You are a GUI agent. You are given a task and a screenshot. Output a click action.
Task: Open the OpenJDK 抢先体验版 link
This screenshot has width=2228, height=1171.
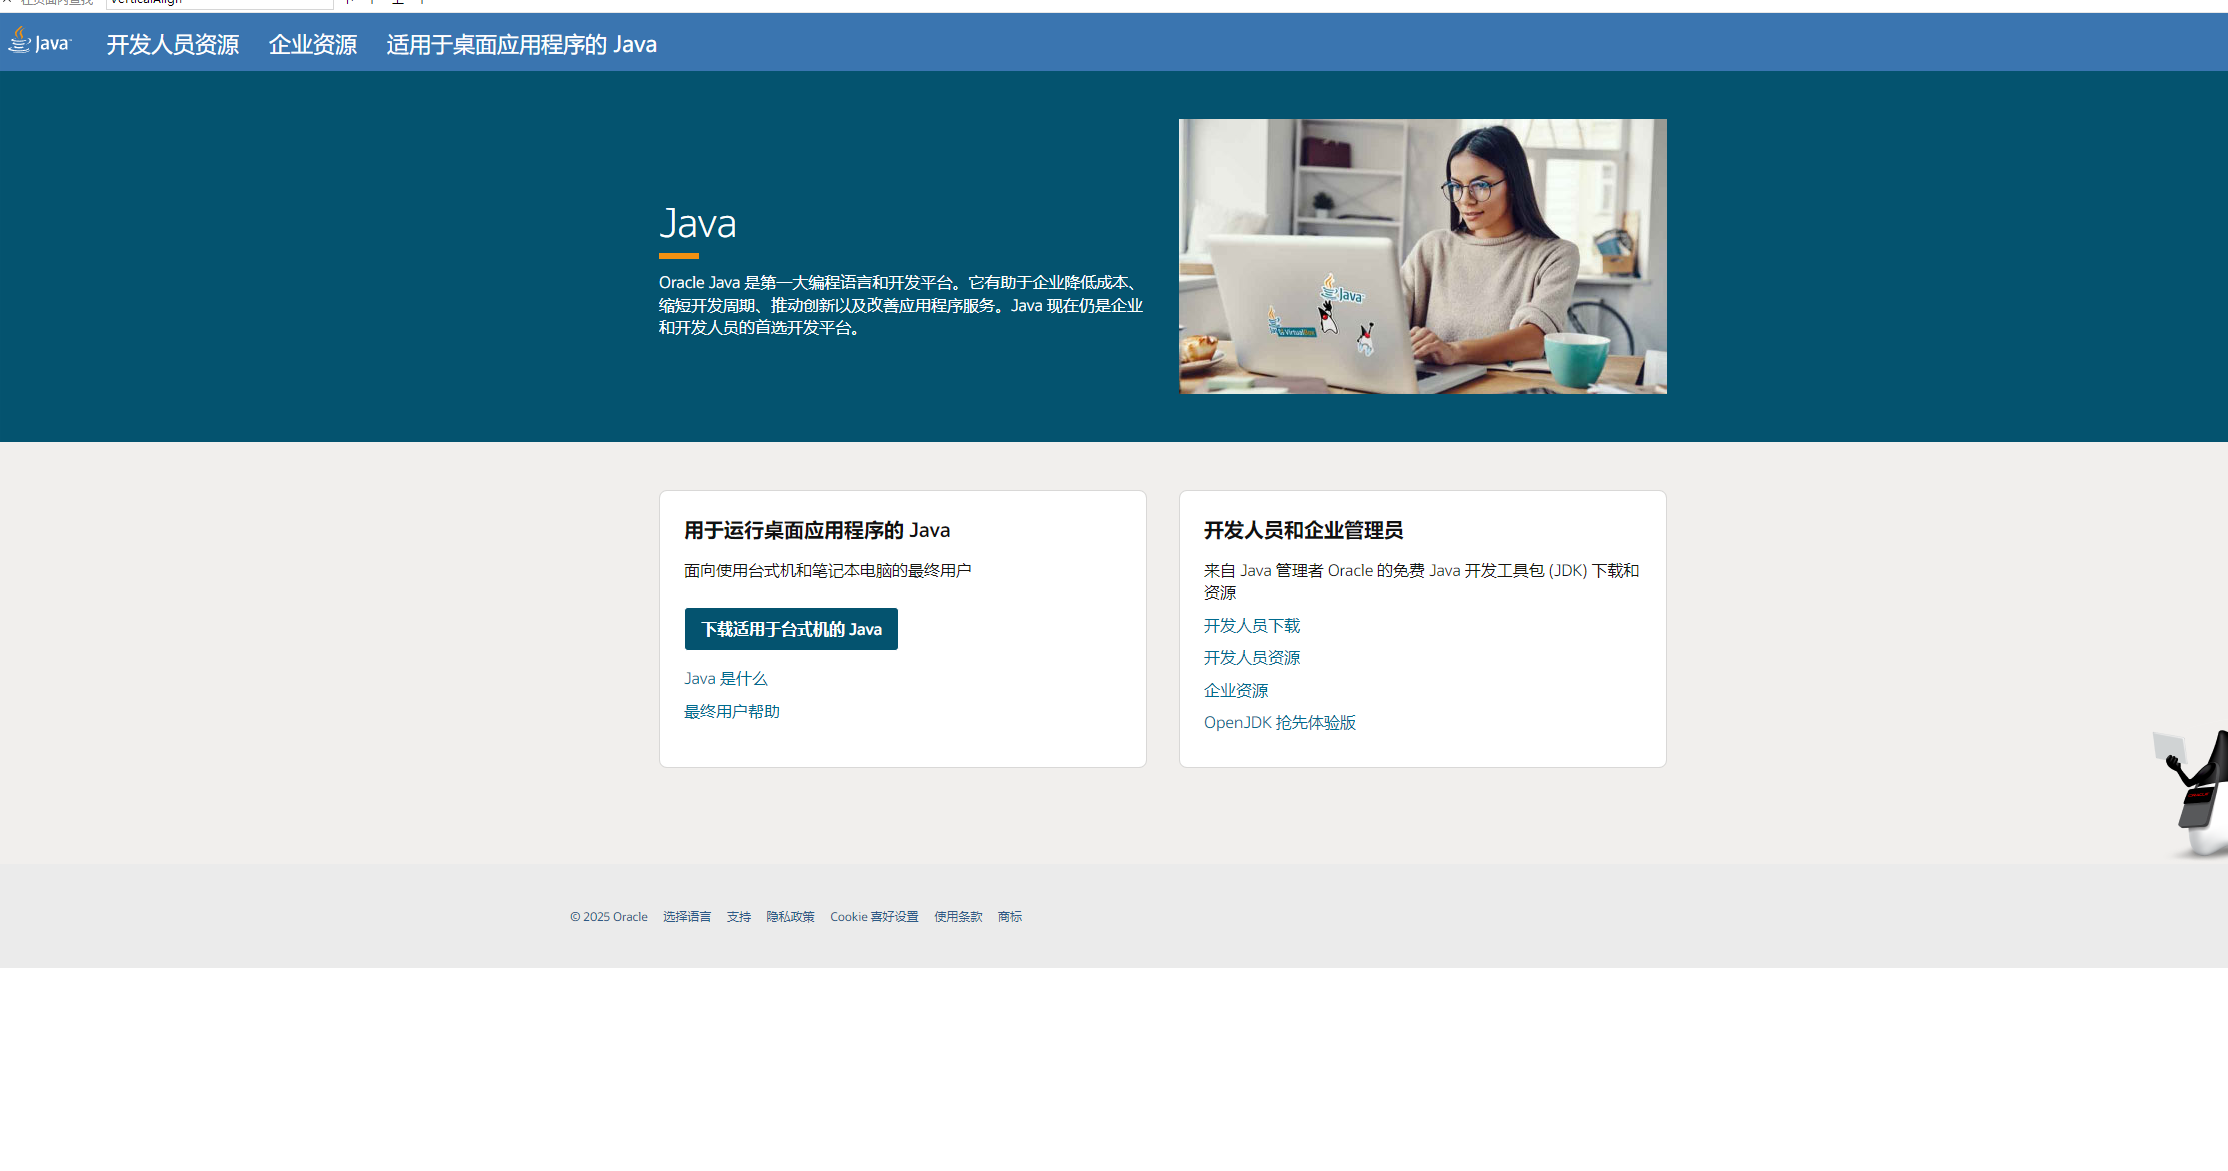1280,722
